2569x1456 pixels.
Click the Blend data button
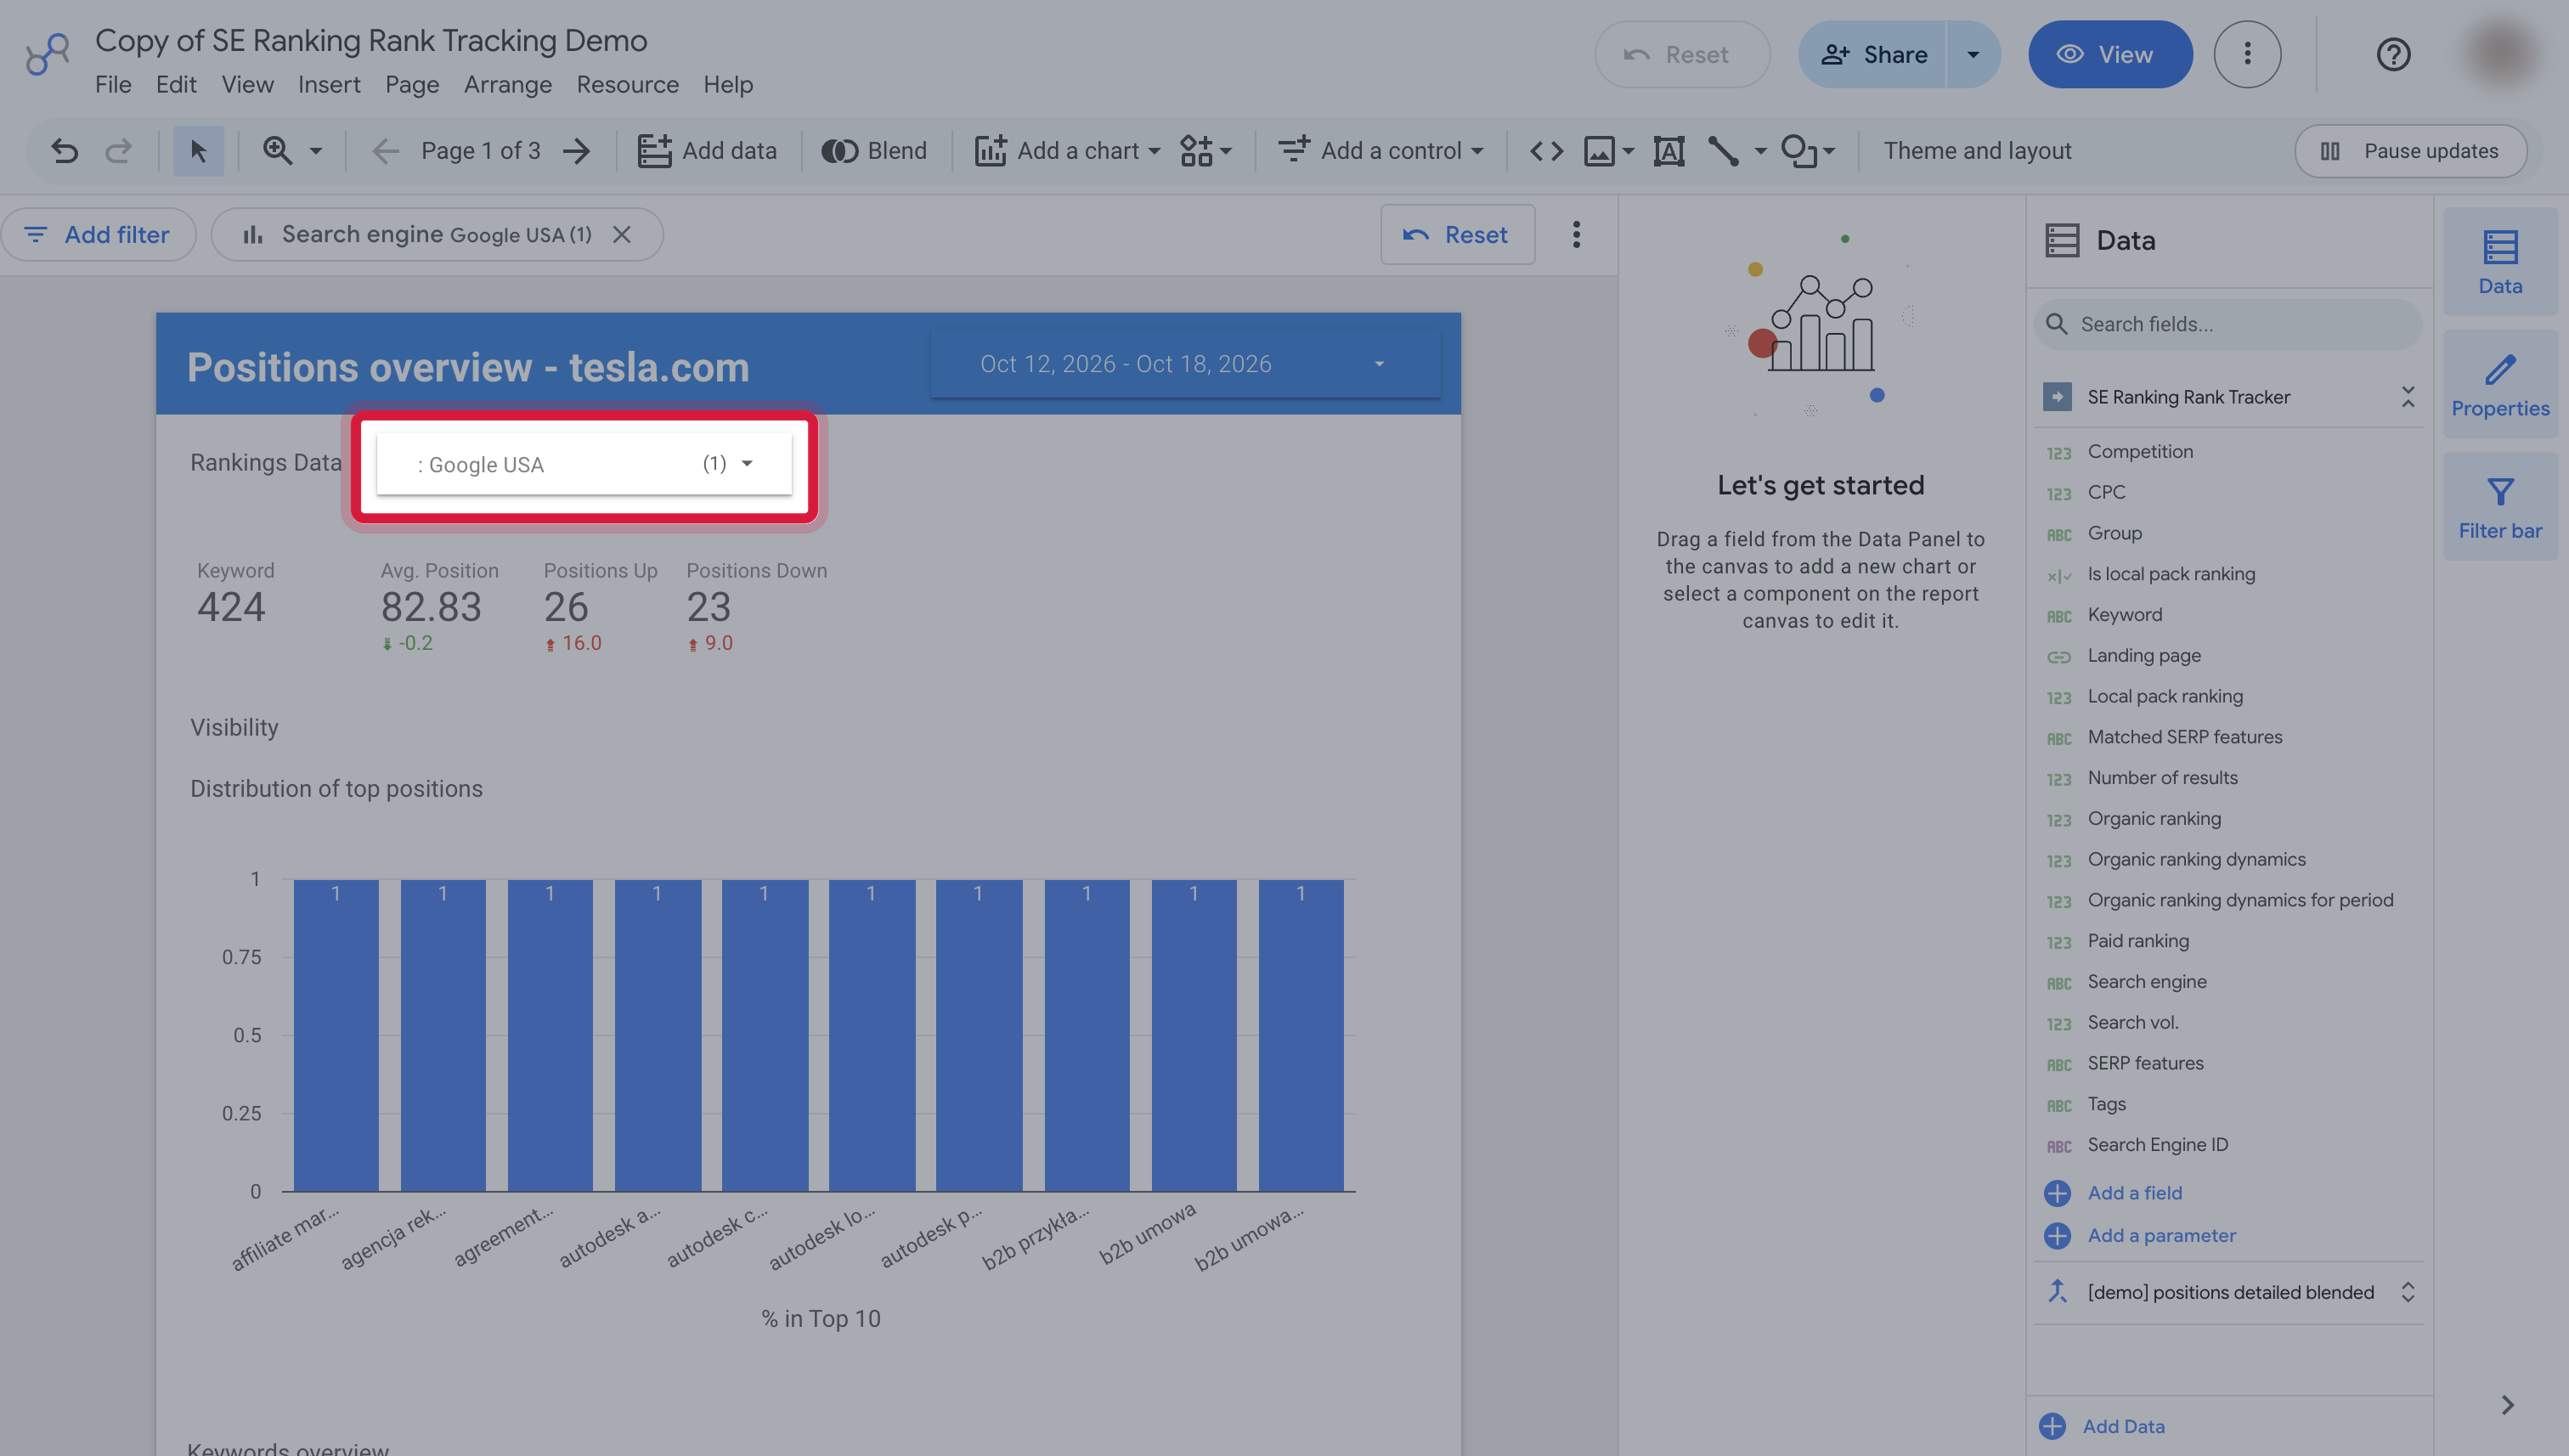click(x=874, y=151)
